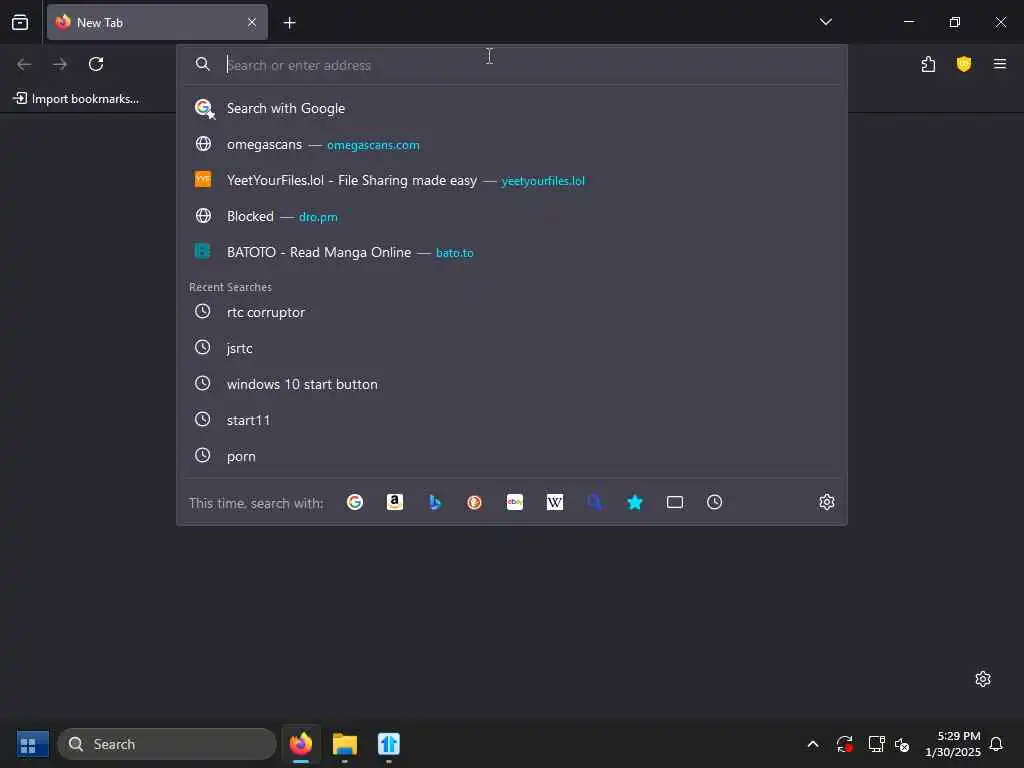Viewport: 1024px width, 768px height.
Task: Search within History clock icon
Action: [714, 502]
